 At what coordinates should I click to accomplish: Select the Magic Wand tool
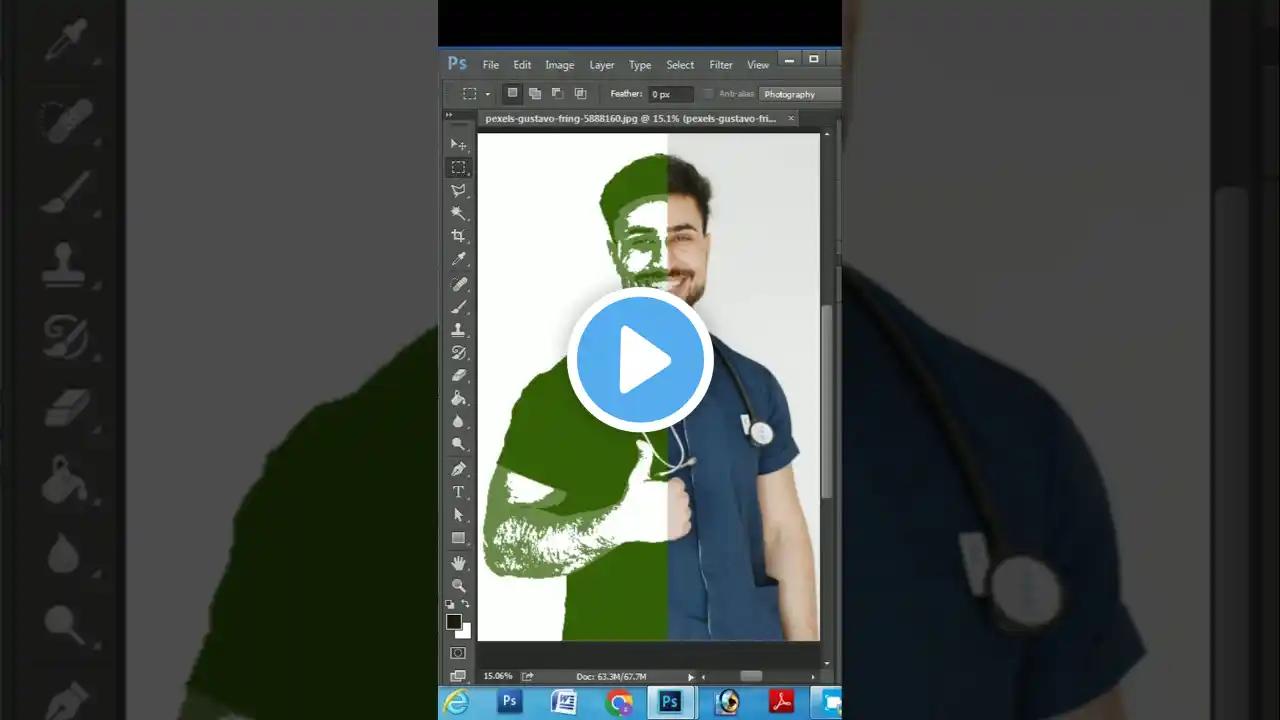(458, 213)
